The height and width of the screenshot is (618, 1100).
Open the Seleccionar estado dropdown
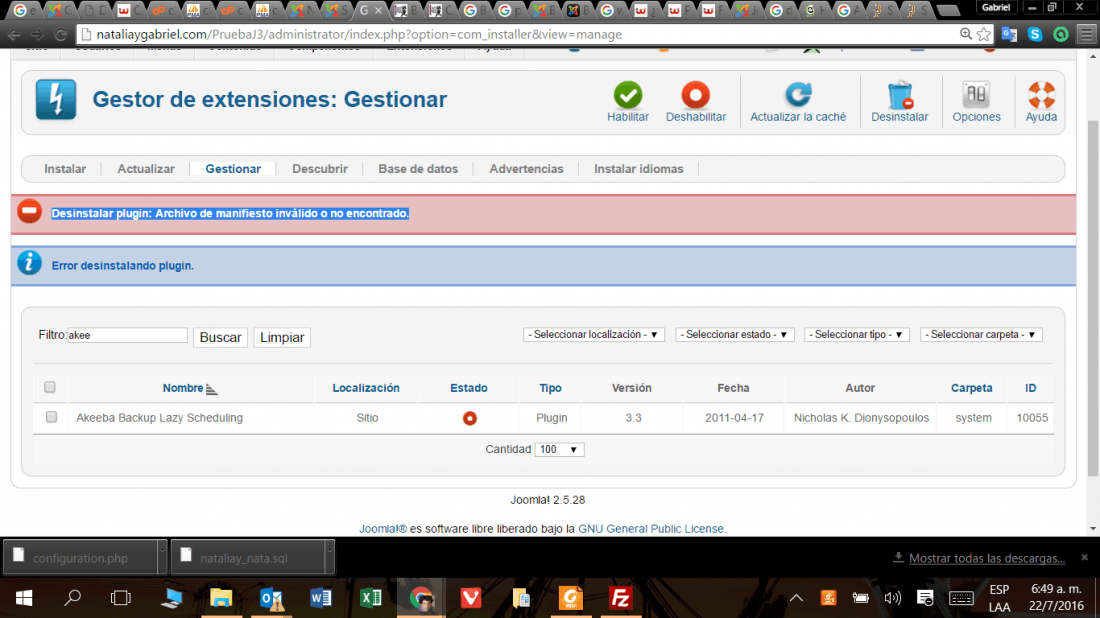pos(735,335)
